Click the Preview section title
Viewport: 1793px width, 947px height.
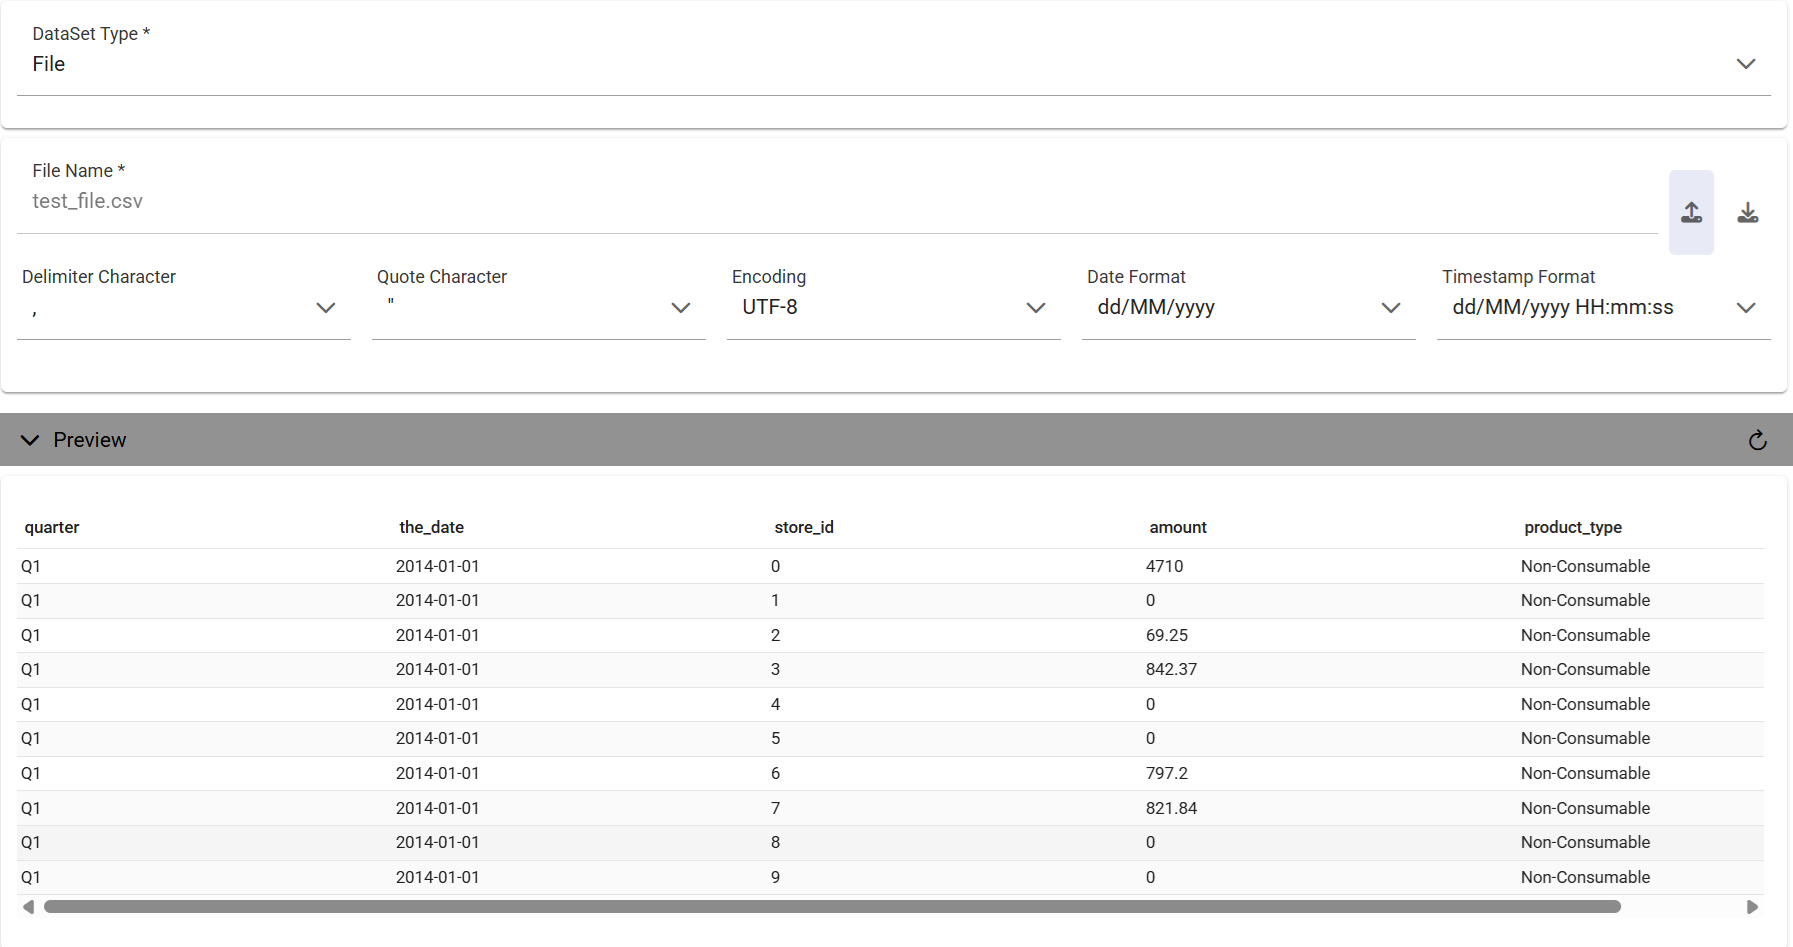(x=90, y=440)
